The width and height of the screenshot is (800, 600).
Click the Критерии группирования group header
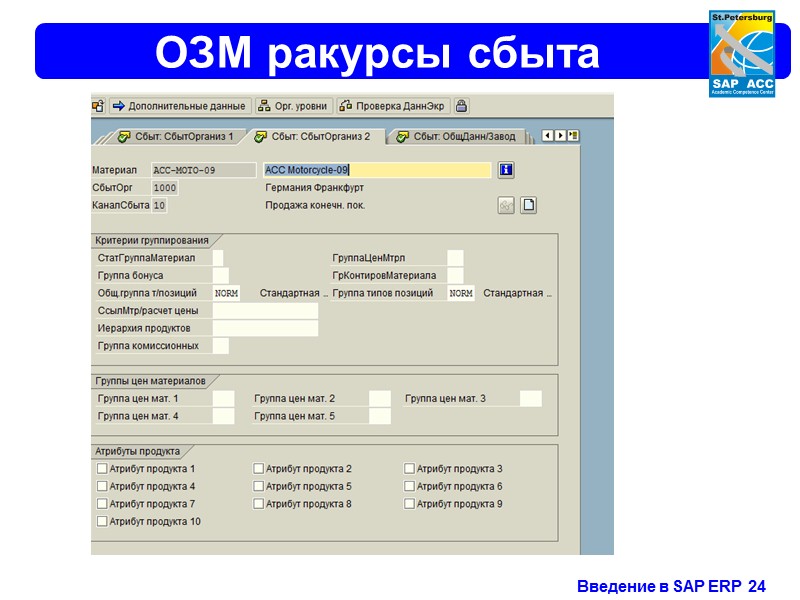click(152, 240)
